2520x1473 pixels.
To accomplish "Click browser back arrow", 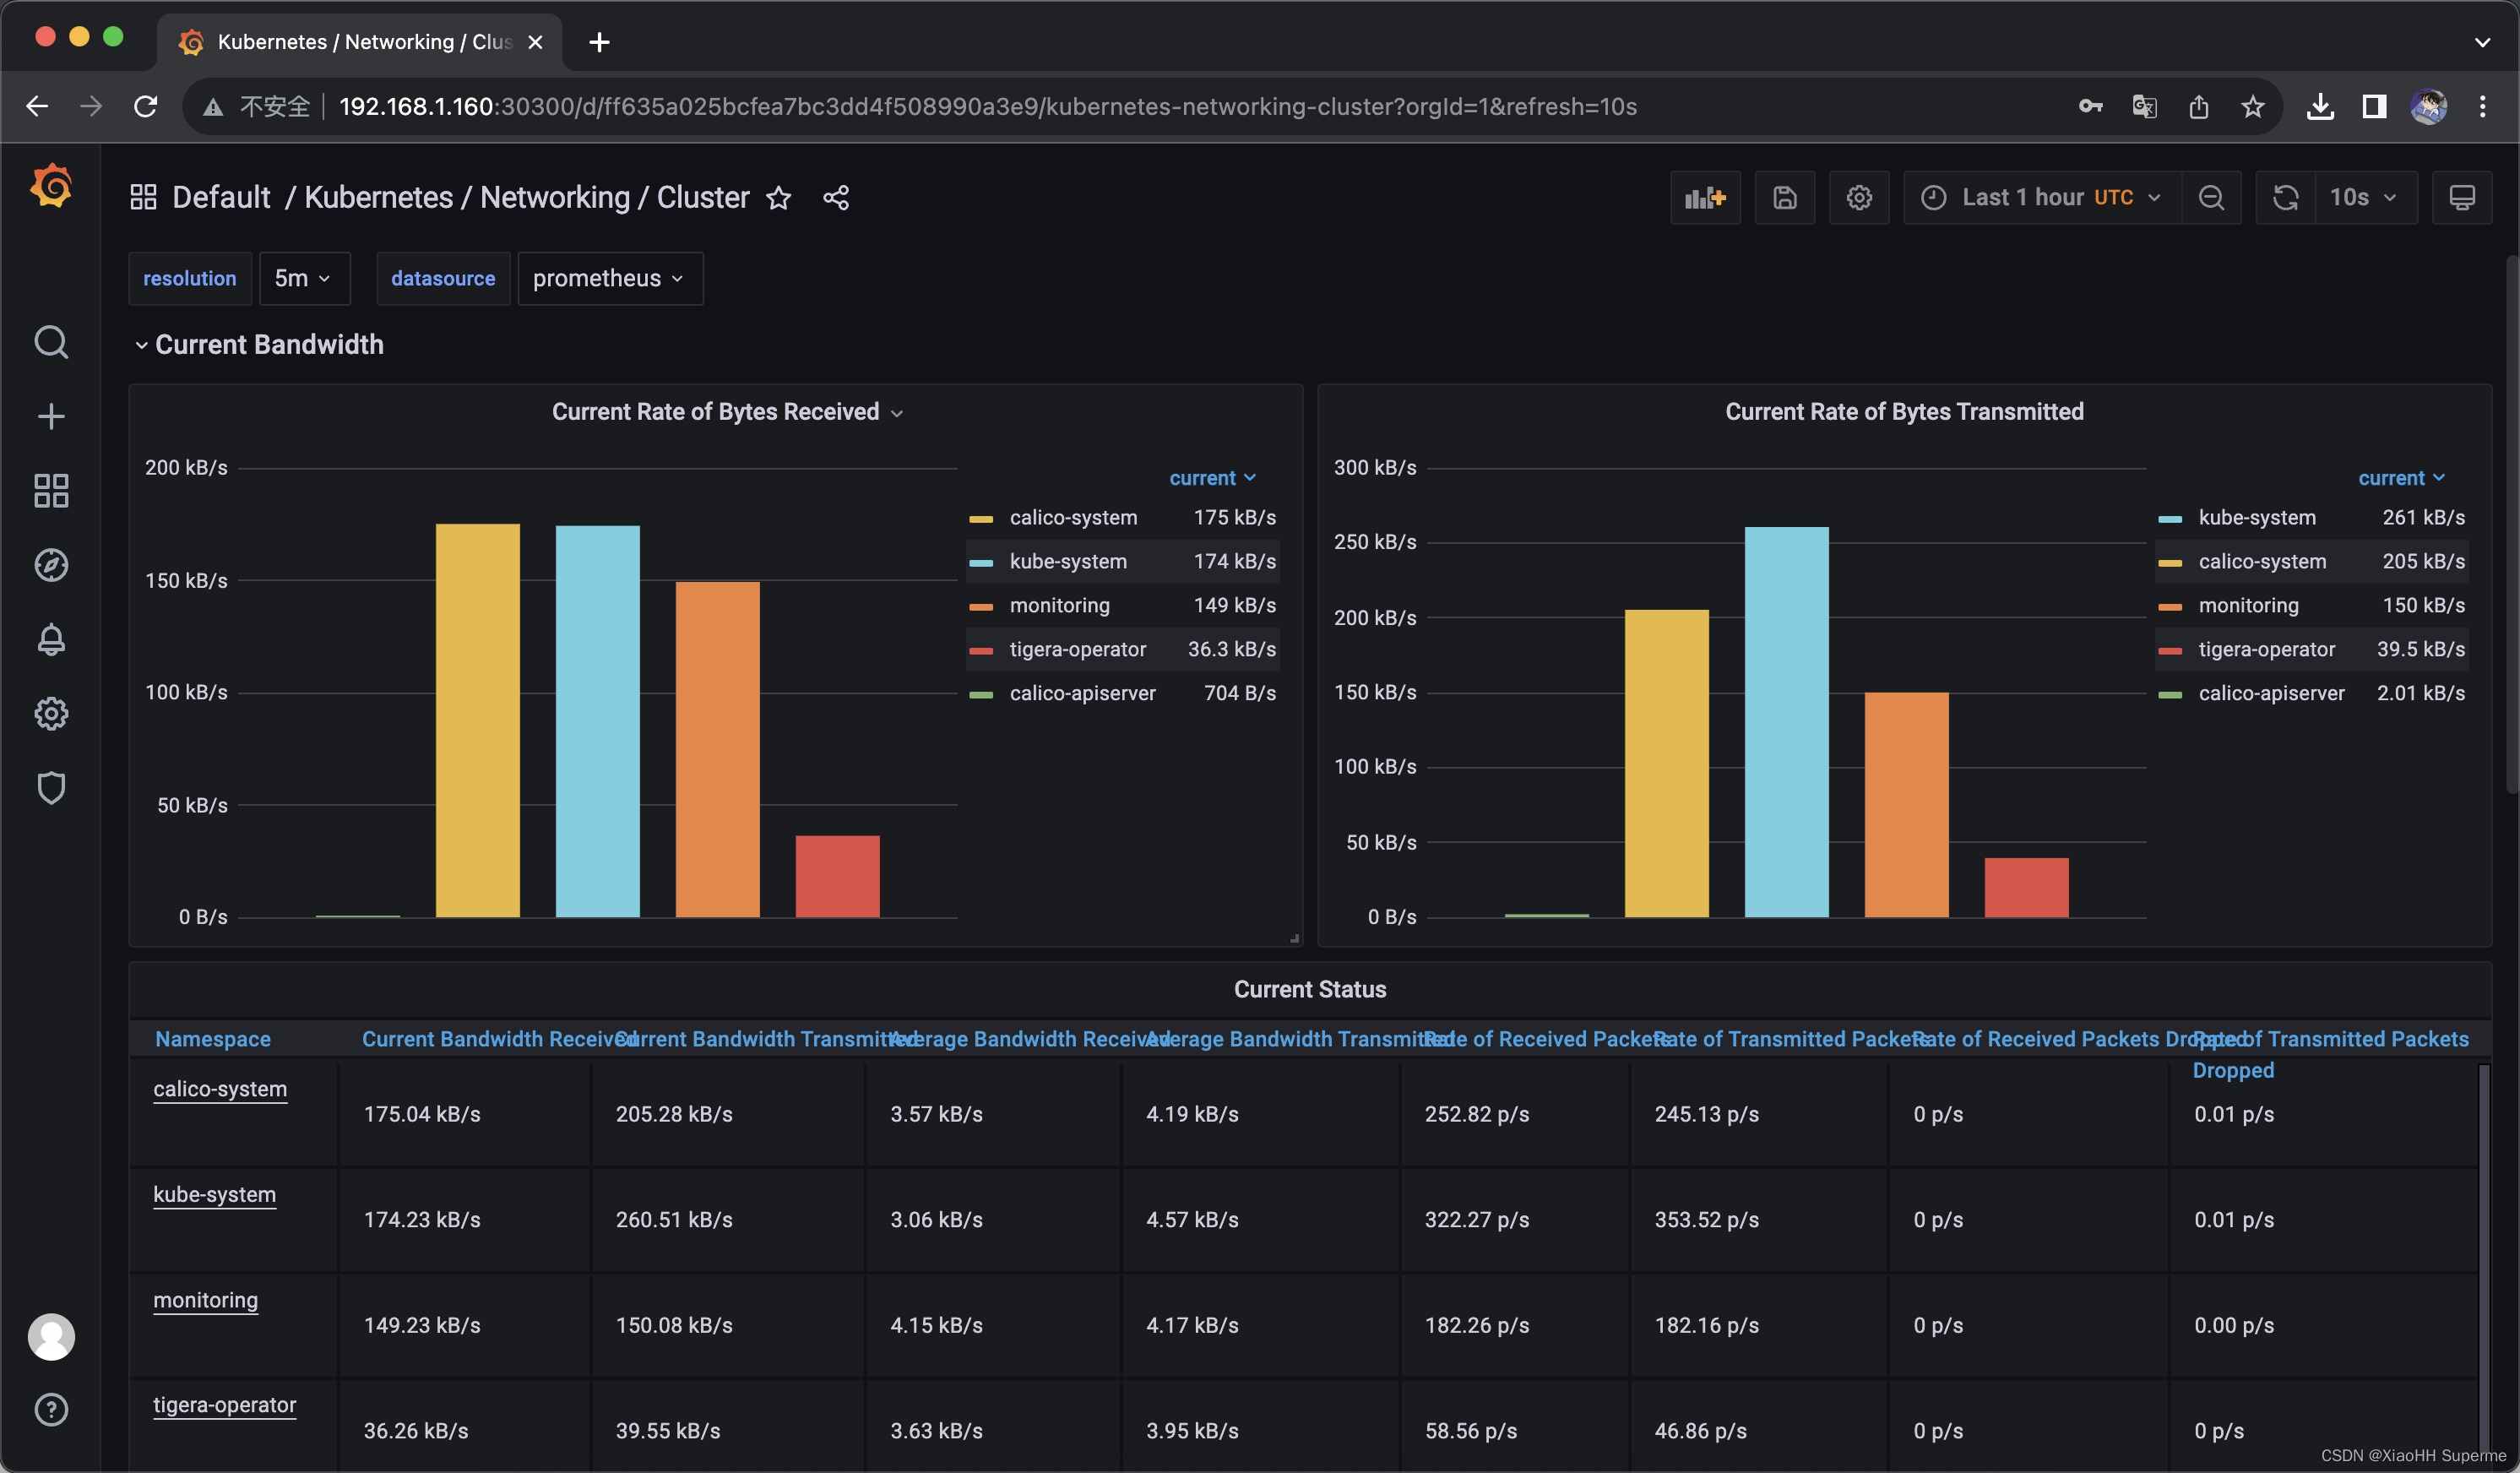I will (x=37, y=106).
